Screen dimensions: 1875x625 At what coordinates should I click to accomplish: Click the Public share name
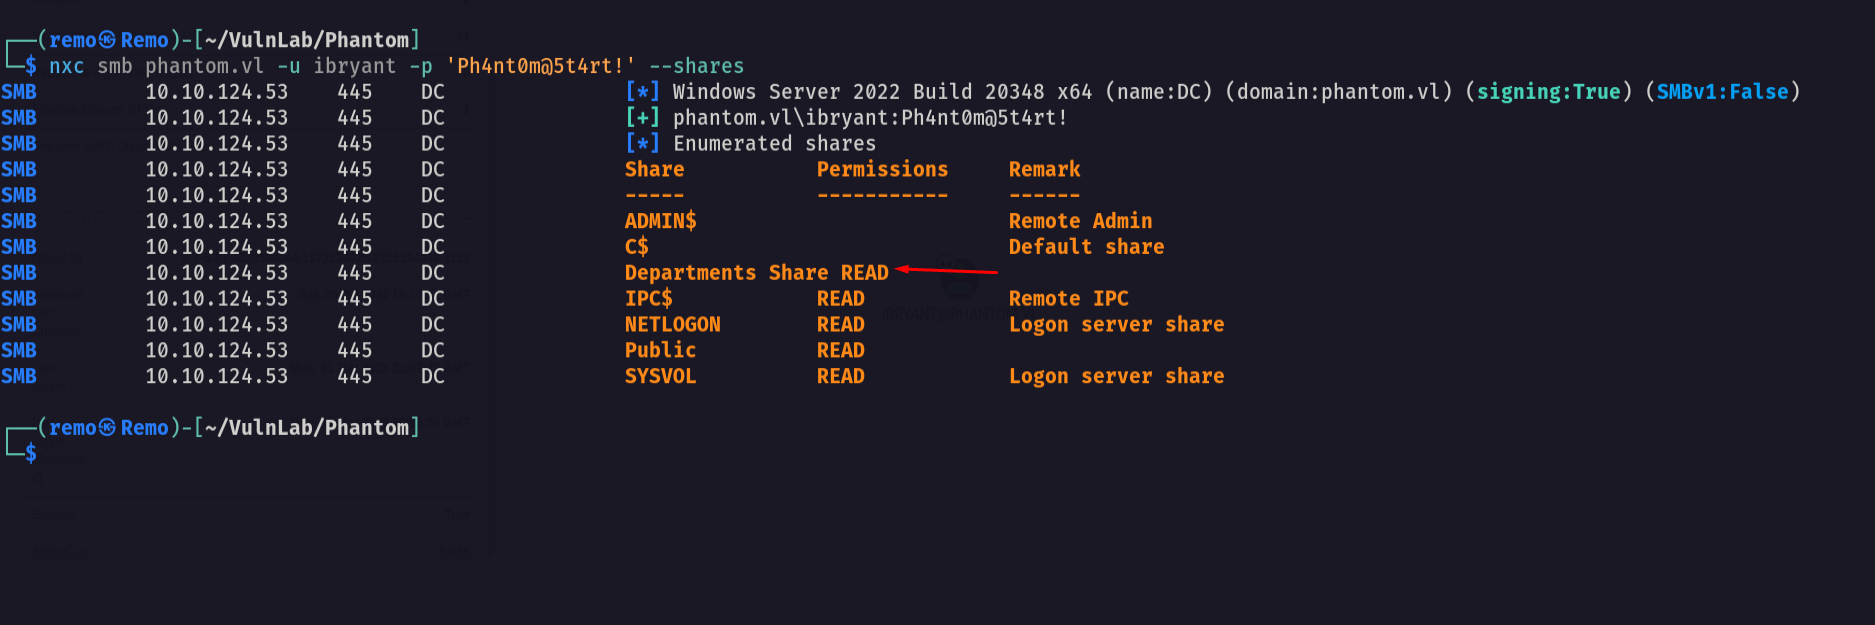click(660, 351)
